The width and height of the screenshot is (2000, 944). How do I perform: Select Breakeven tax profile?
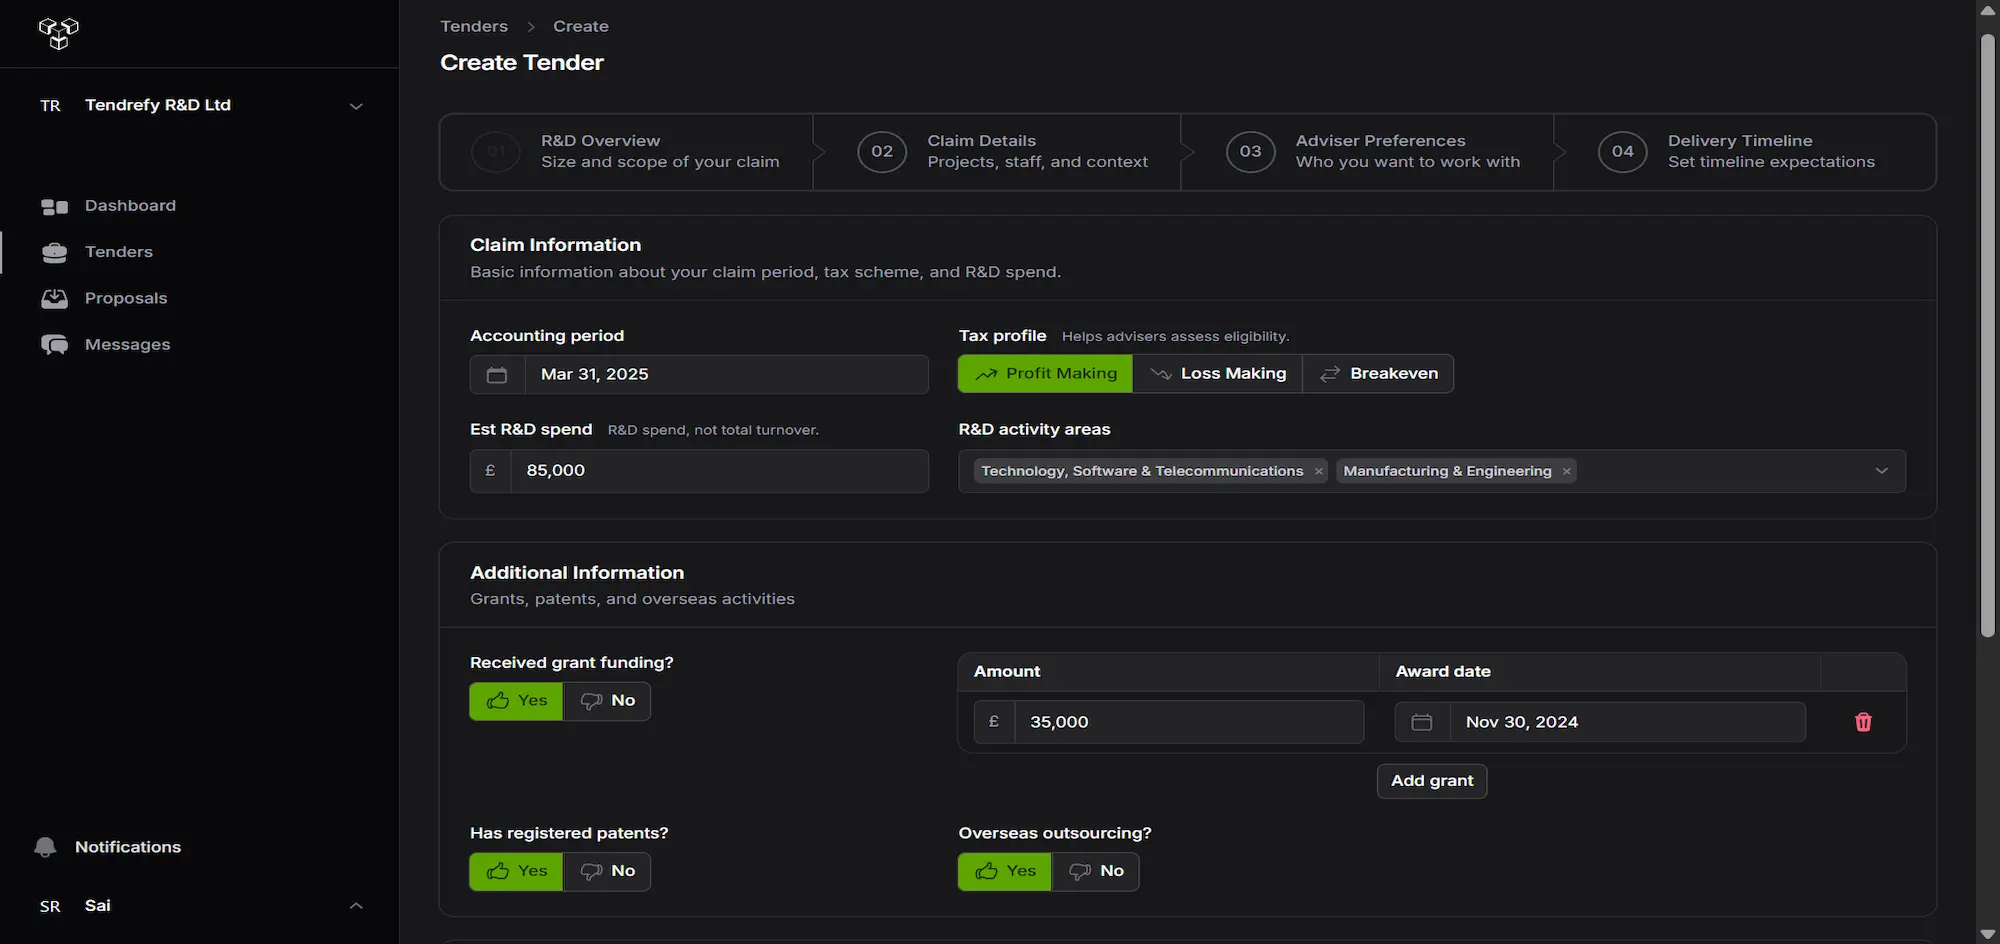click(x=1378, y=374)
